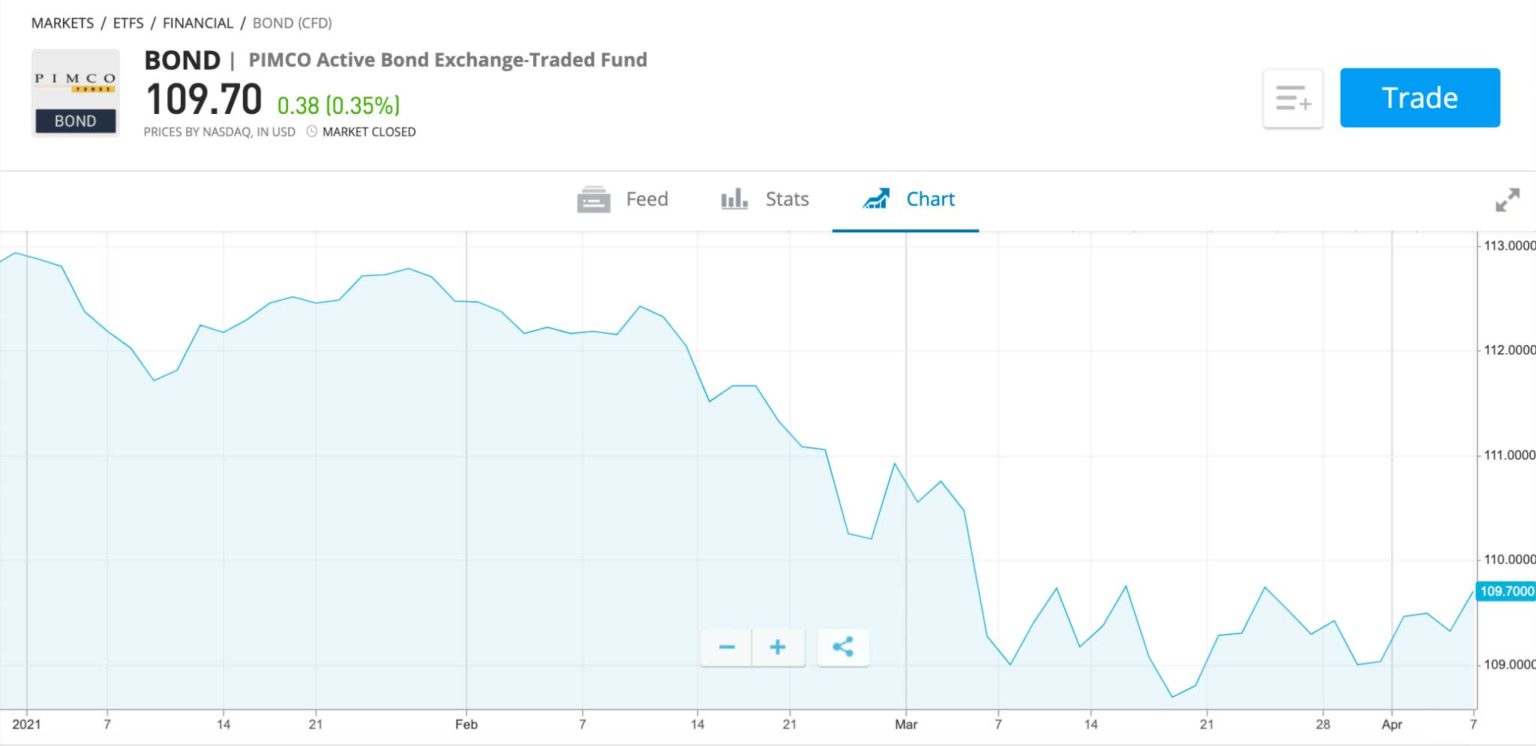Switch to the Stats tab
The width and height of the screenshot is (1536, 746).
(x=785, y=199)
